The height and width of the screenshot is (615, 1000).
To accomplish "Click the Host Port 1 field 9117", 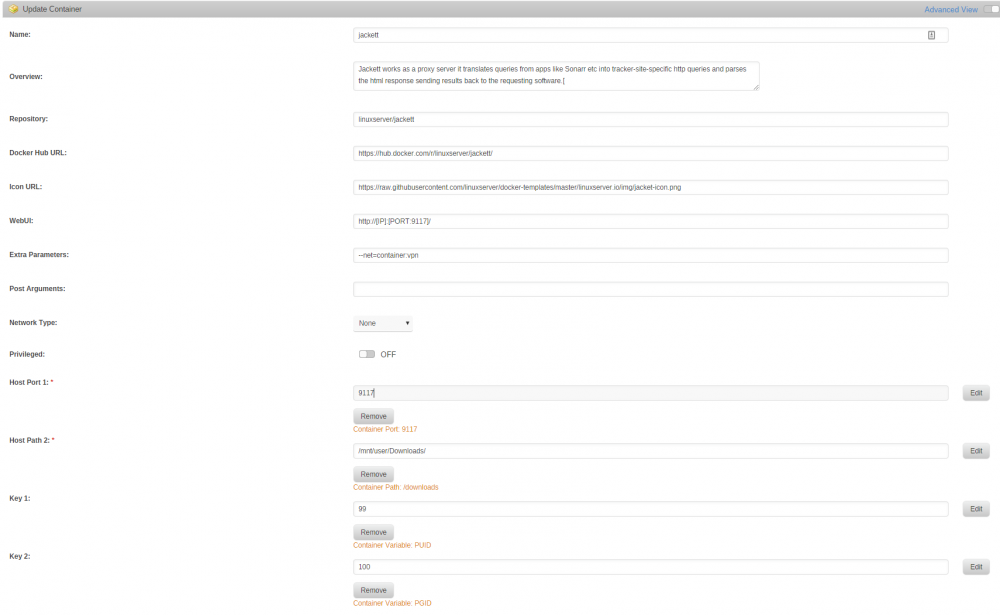I will (x=651, y=393).
